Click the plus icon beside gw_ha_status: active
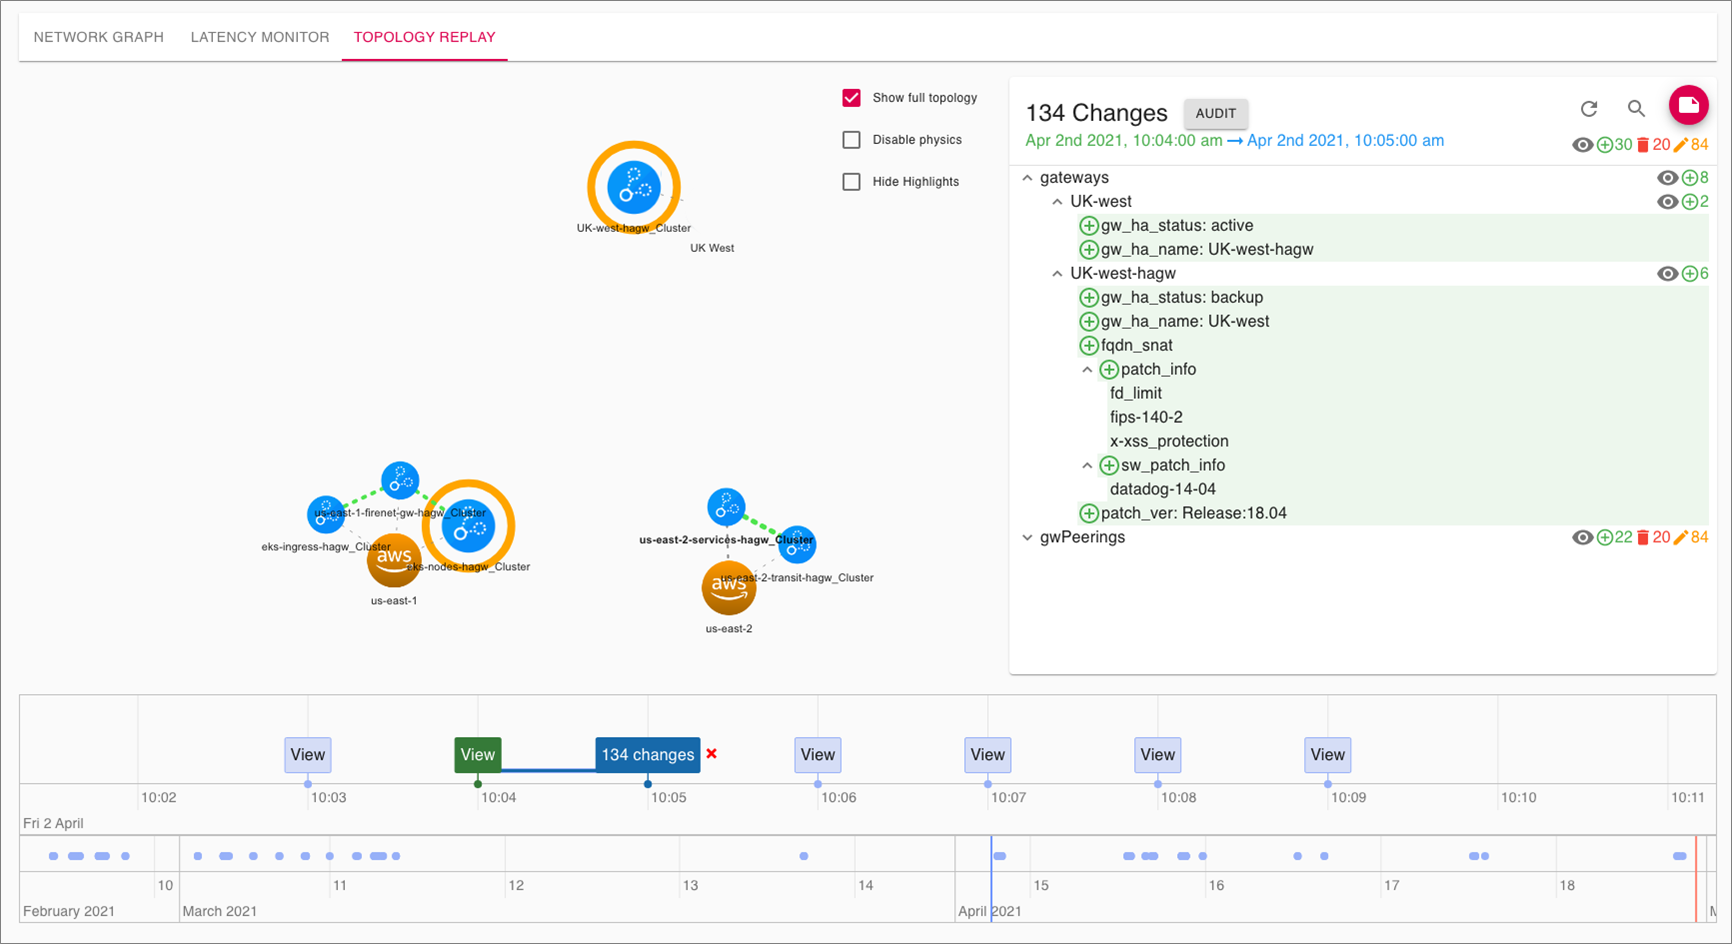 click(x=1089, y=226)
